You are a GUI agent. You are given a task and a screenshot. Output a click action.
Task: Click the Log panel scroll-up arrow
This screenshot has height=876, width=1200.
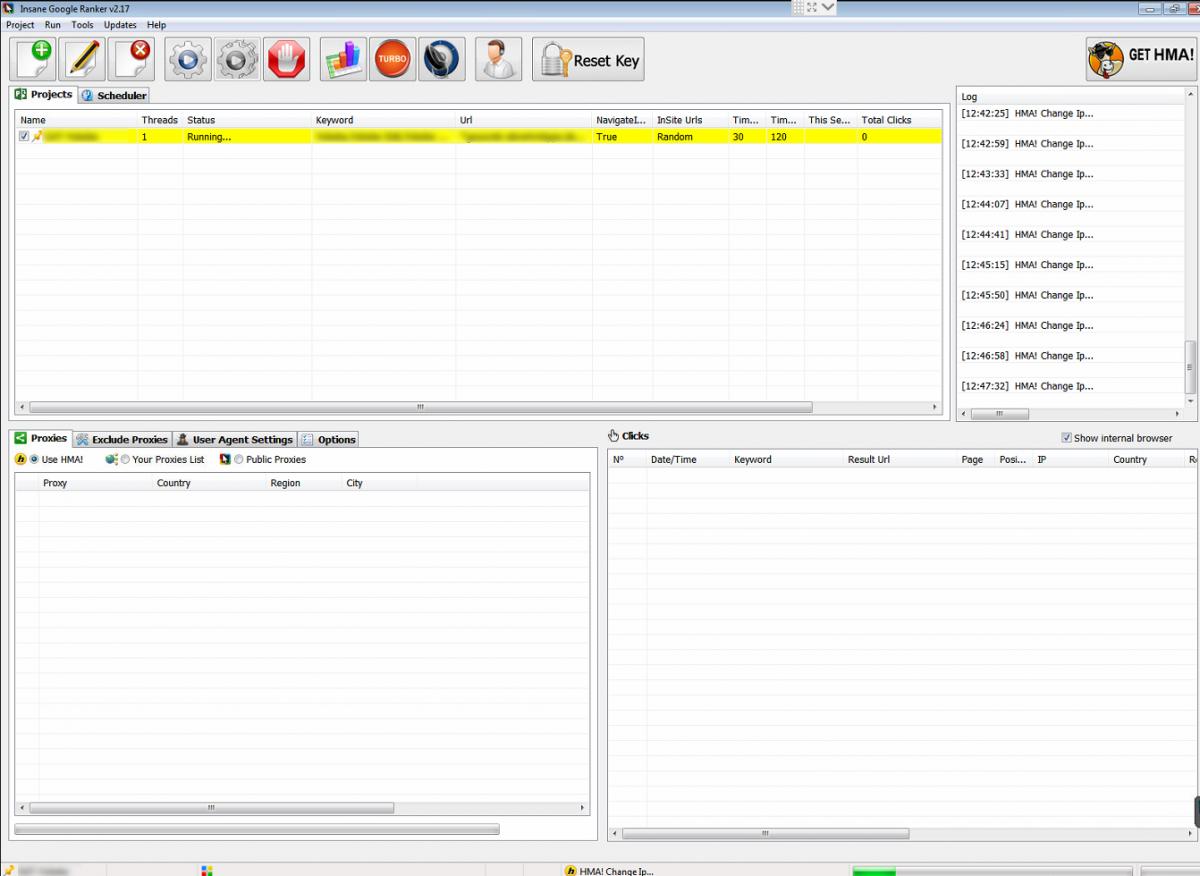coord(1190,94)
